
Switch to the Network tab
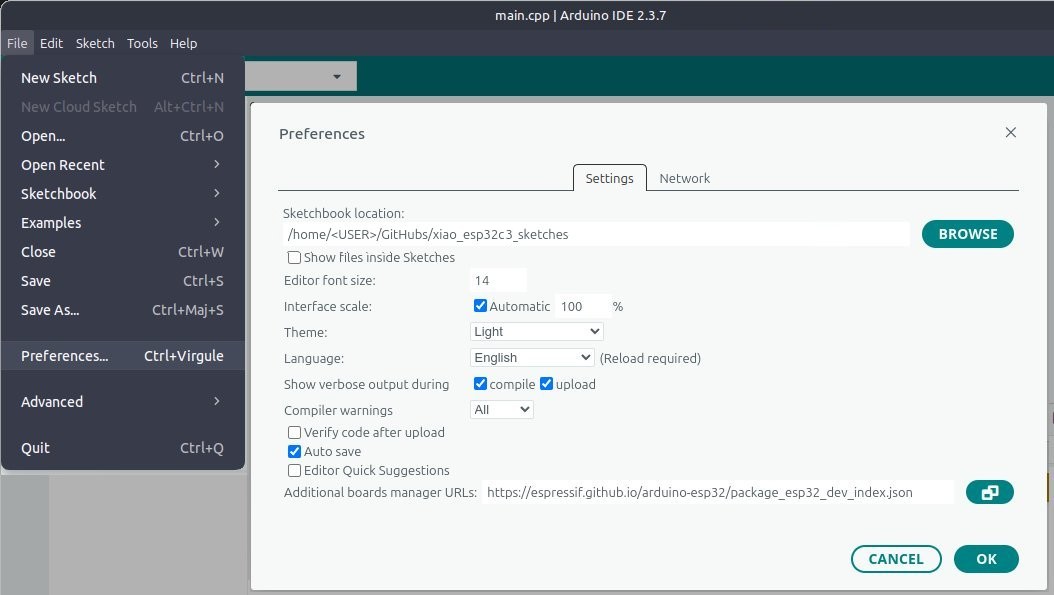pos(685,178)
